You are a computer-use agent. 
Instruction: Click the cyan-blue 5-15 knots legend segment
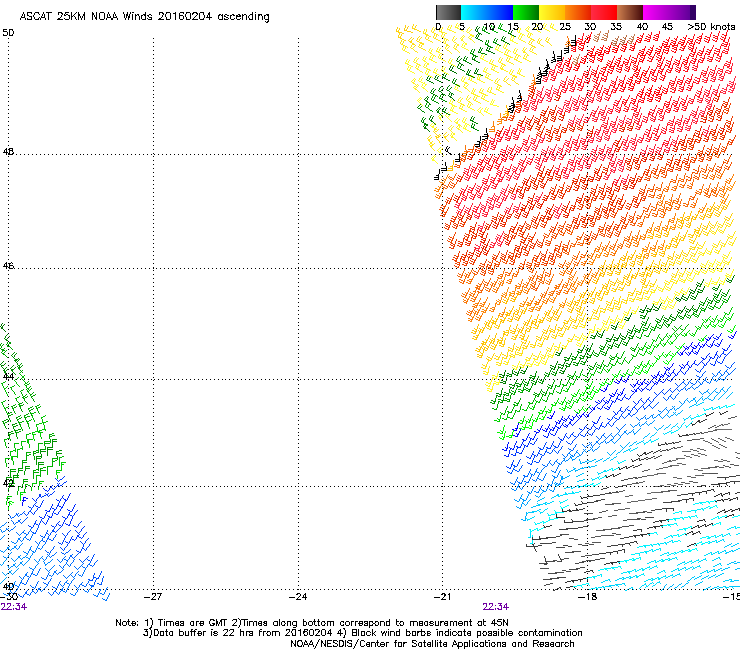[x=487, y=12]
